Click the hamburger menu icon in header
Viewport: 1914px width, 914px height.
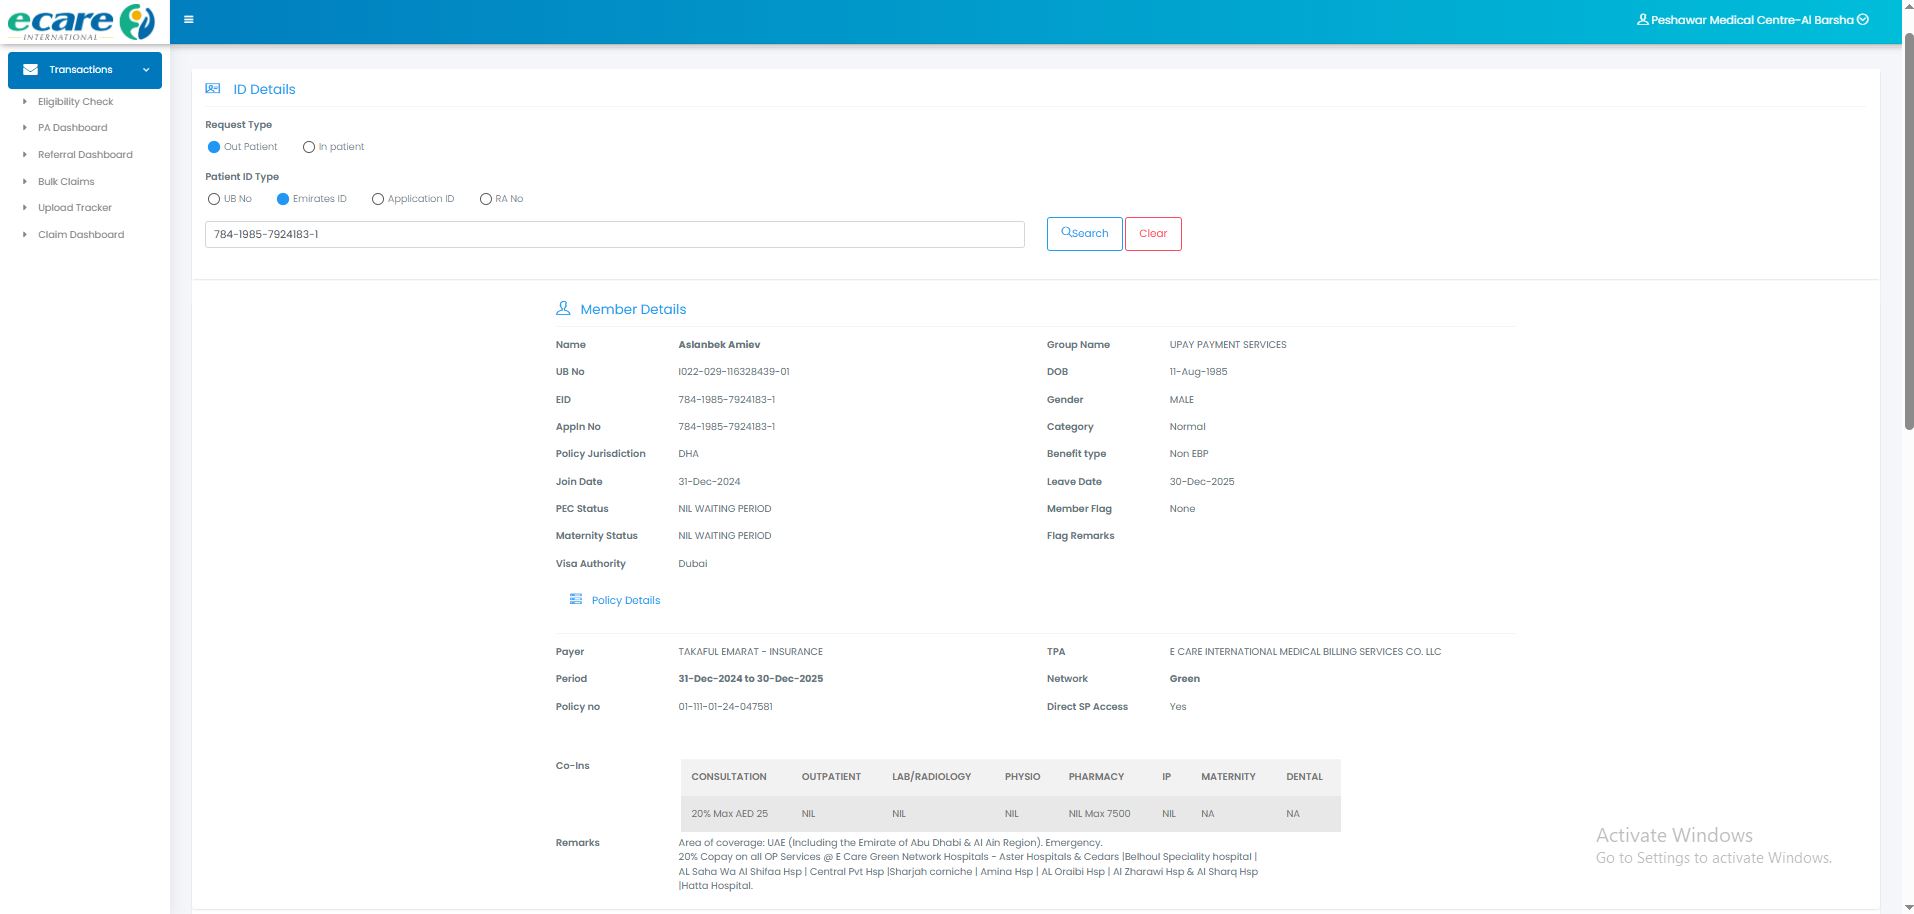pyautogui.click(x=188, y=19)
